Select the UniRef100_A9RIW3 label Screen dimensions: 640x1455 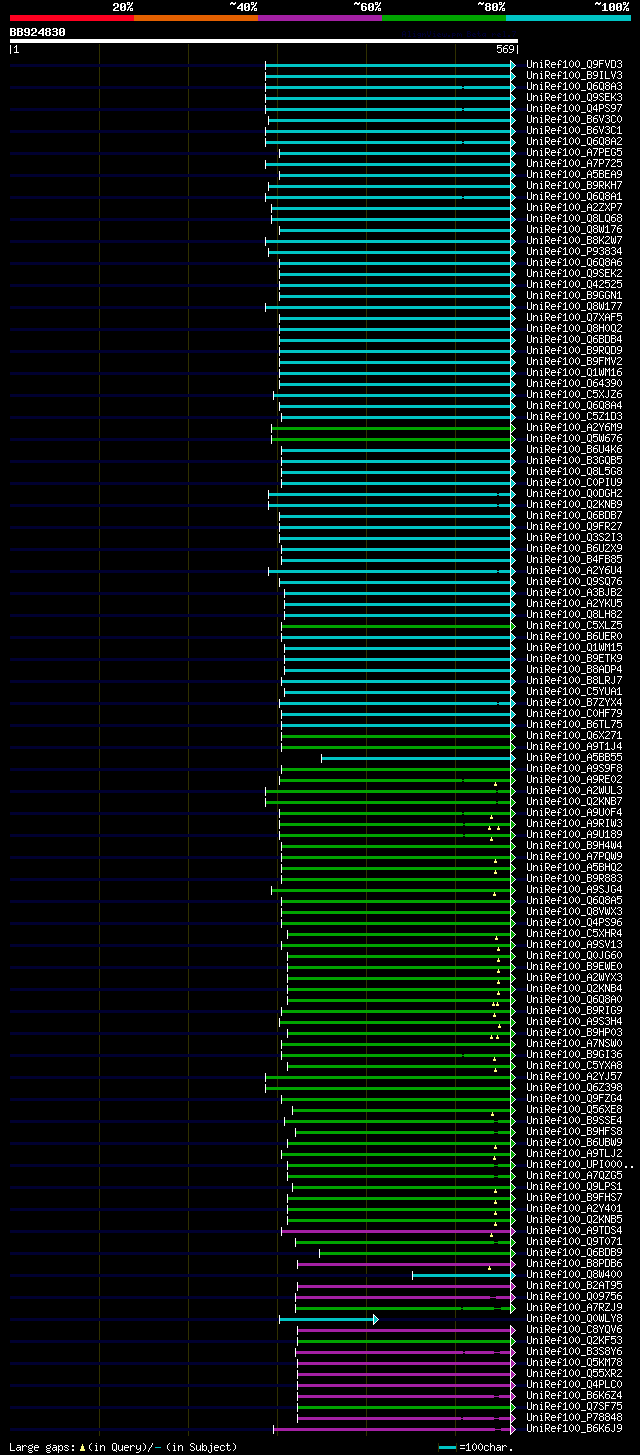(574, 824)
